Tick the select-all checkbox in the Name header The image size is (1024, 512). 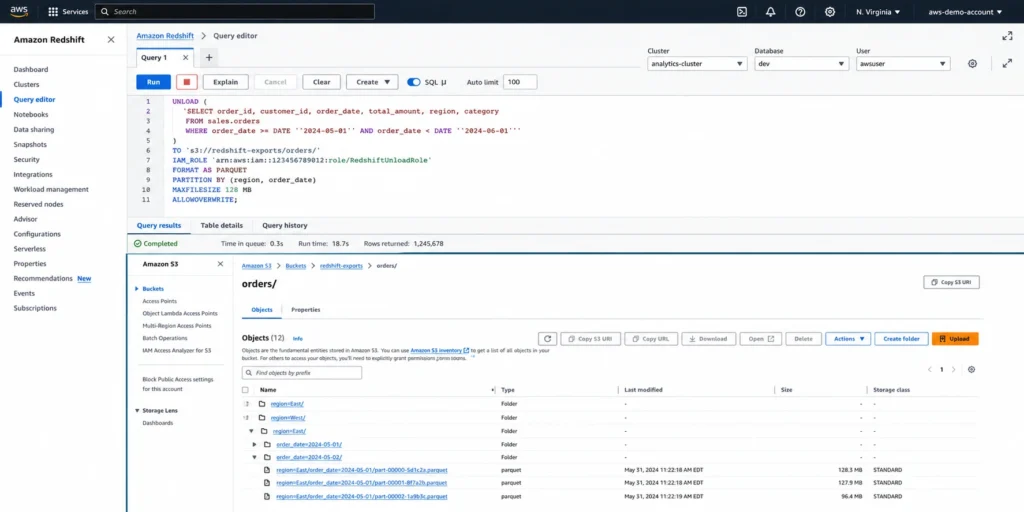[246, 390]
